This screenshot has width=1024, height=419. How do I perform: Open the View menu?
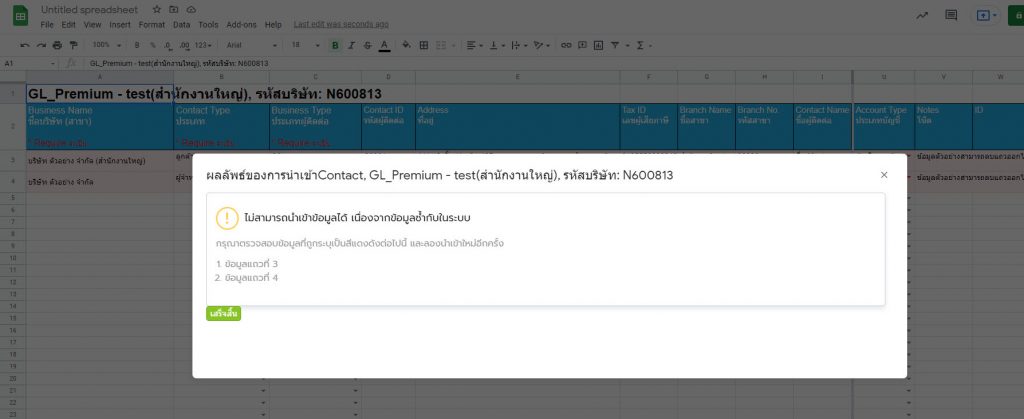92,25
